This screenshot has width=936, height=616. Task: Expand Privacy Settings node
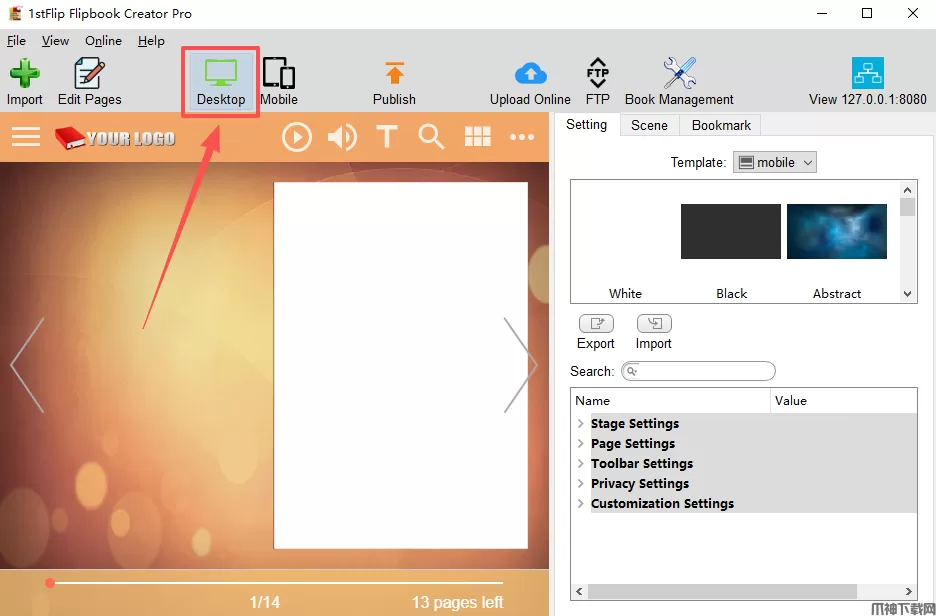tap(581, 484)
